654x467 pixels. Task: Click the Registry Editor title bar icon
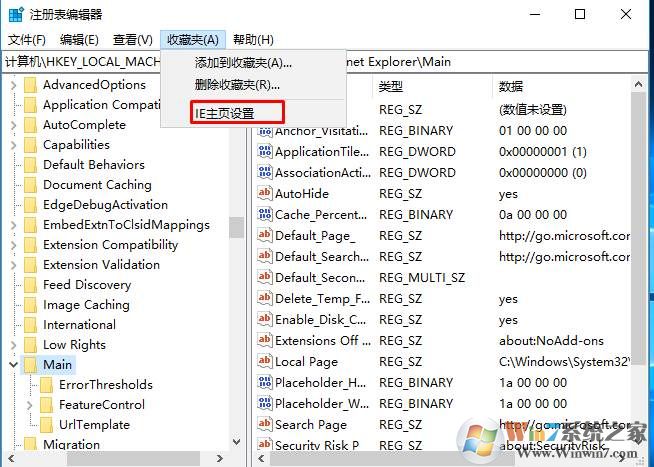(x=16, y=15)
